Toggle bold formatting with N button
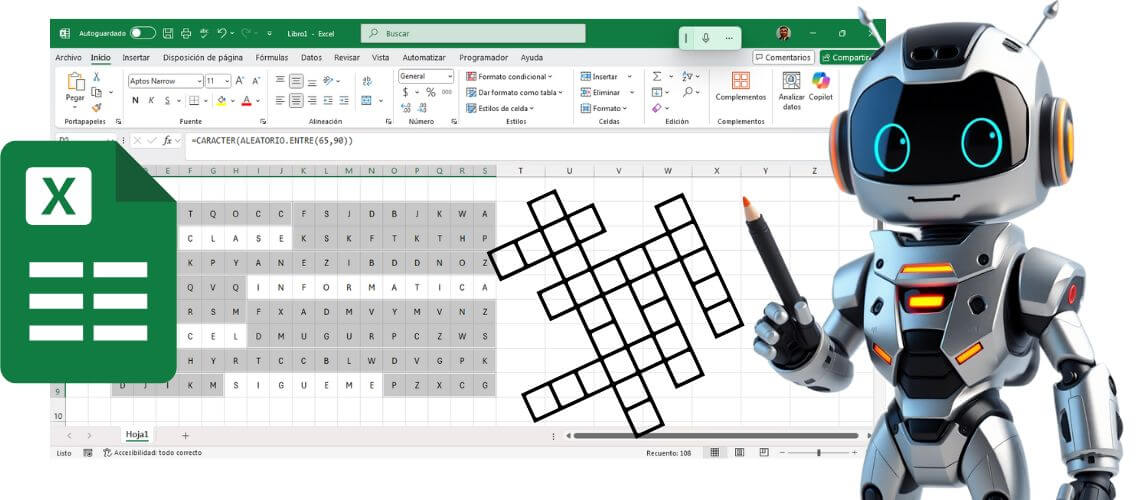This screenshot has width=1140, height=500. pos(135,100)
